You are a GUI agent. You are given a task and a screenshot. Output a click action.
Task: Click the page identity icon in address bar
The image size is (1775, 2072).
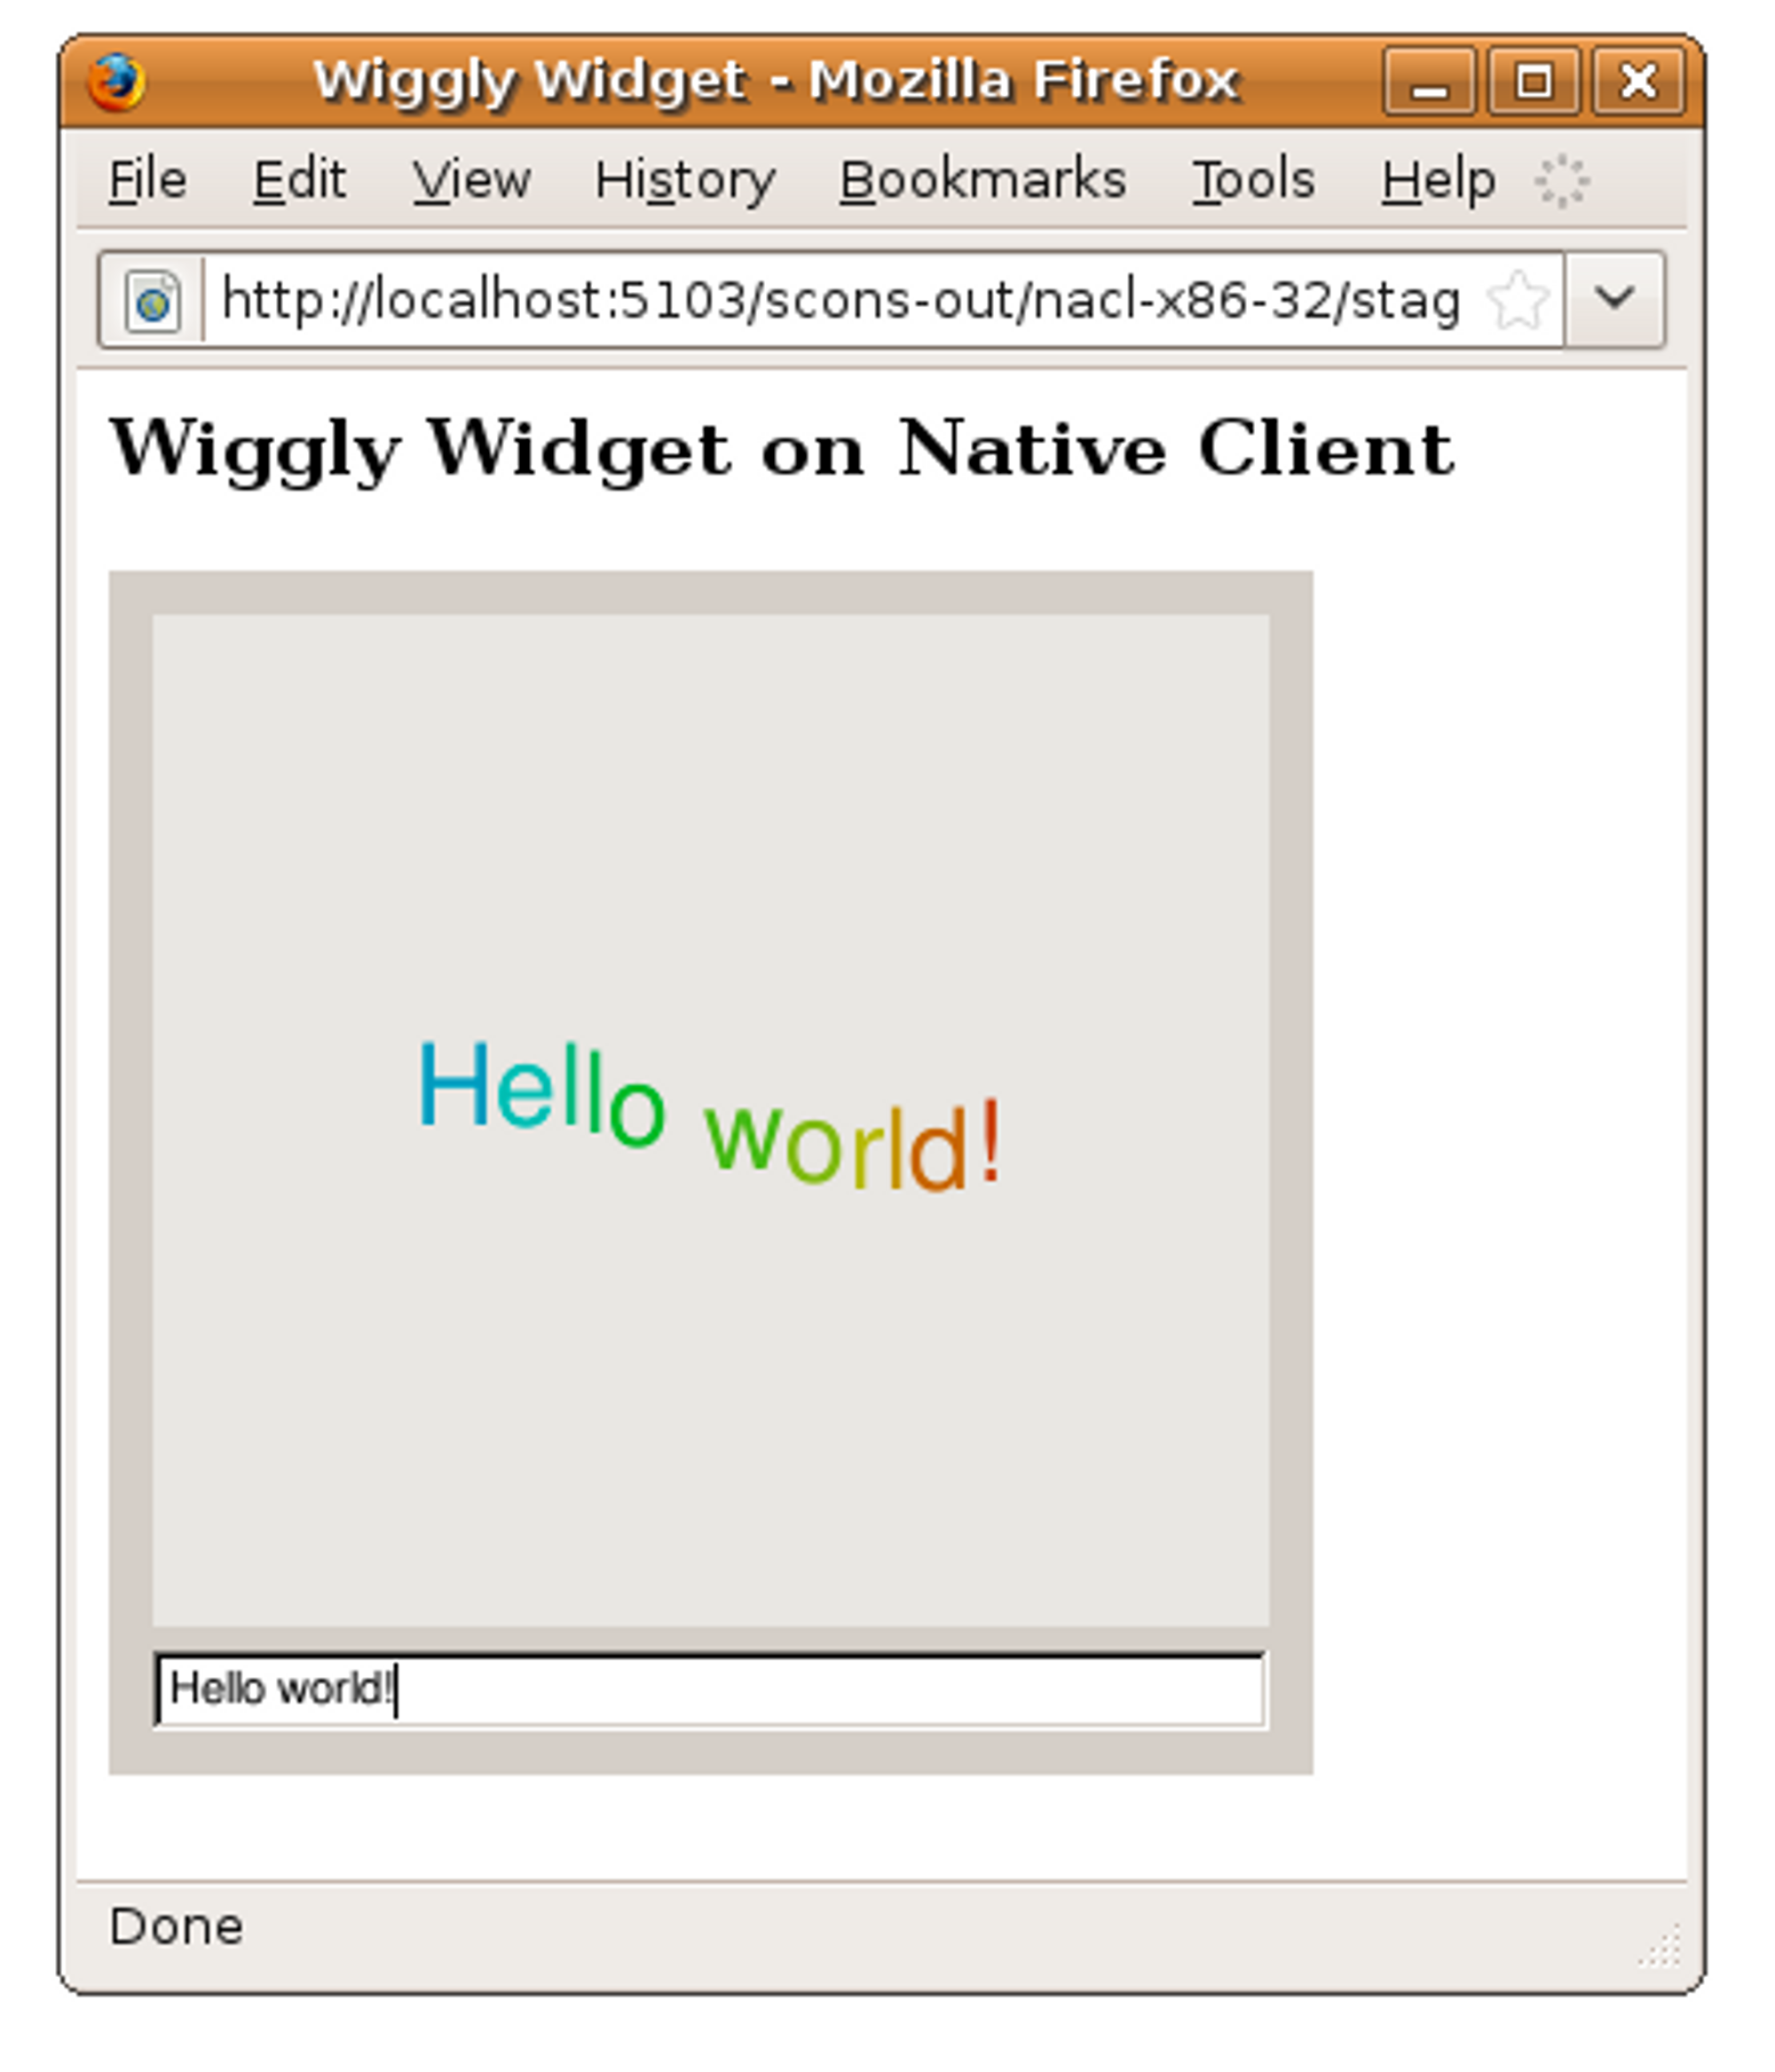point(152,300)
